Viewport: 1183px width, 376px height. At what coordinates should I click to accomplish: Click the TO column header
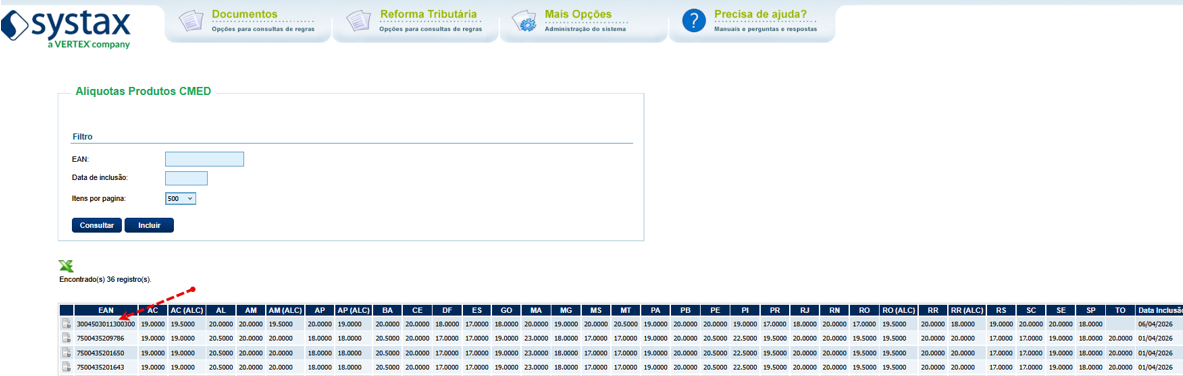point(1120,310)
